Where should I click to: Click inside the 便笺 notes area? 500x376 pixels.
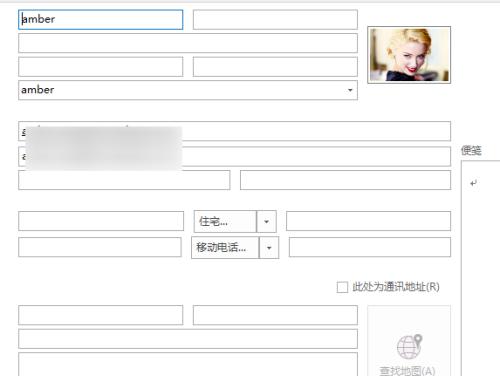tap(481, 267)
